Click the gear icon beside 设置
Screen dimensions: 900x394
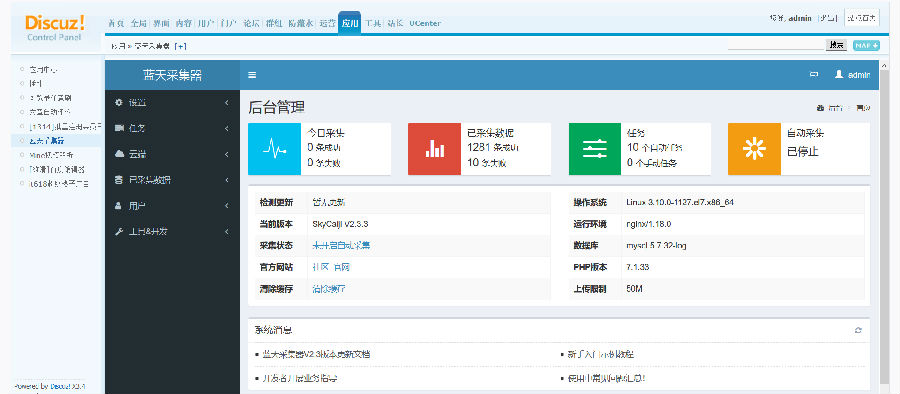[119, 102]
